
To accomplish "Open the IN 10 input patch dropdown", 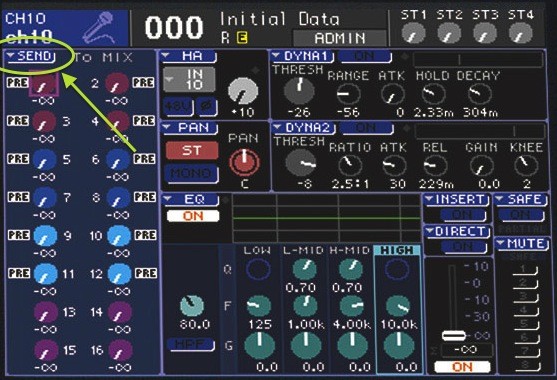I will (x=189, y=80).
